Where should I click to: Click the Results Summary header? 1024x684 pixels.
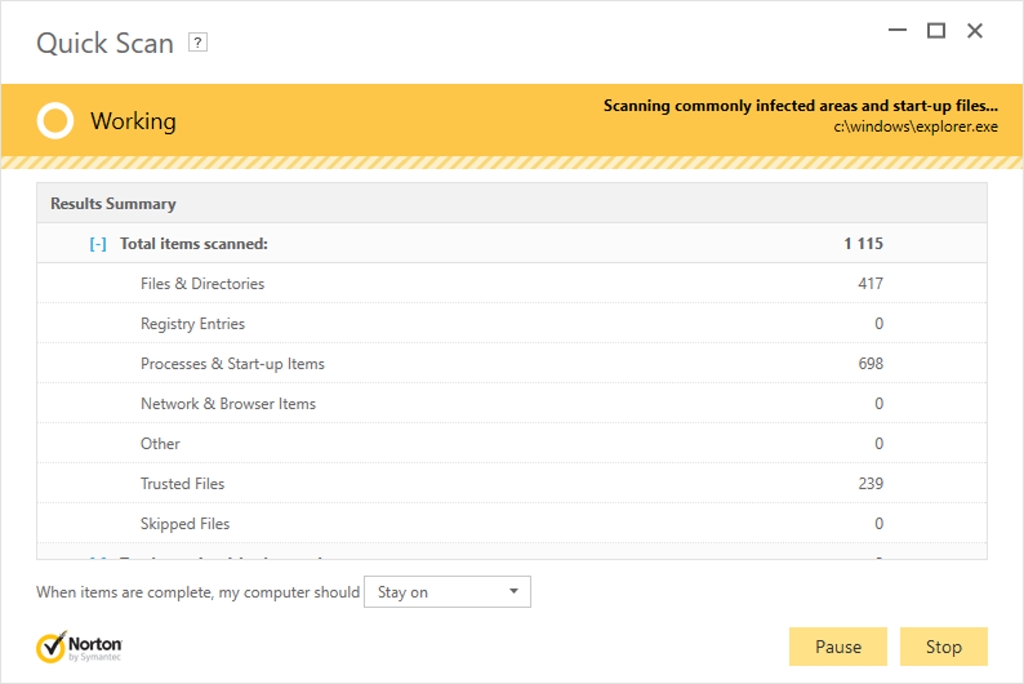[x=113, y=204]
